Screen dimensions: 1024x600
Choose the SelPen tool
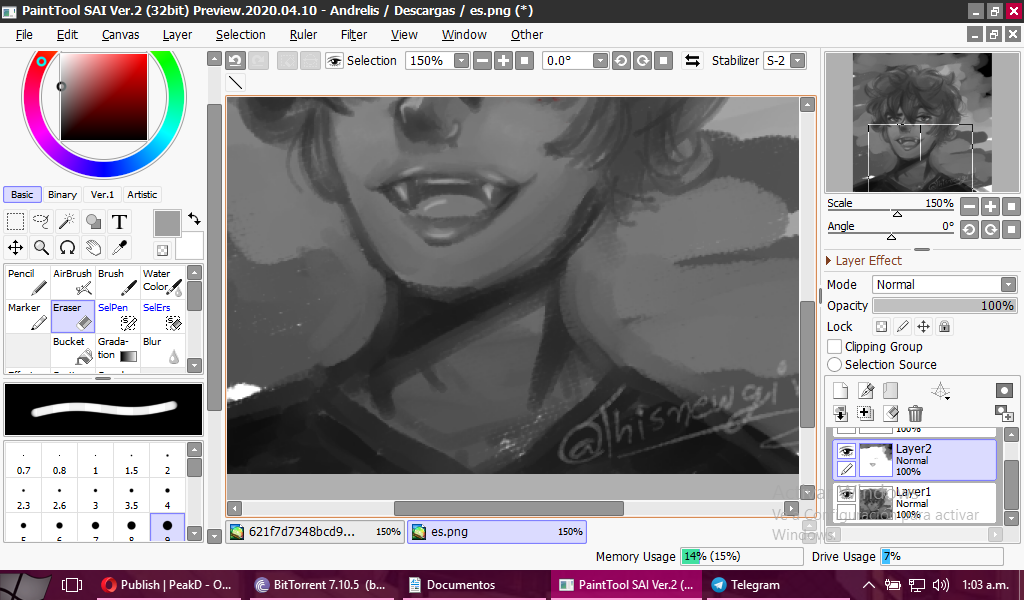click(x=118, y=316)
